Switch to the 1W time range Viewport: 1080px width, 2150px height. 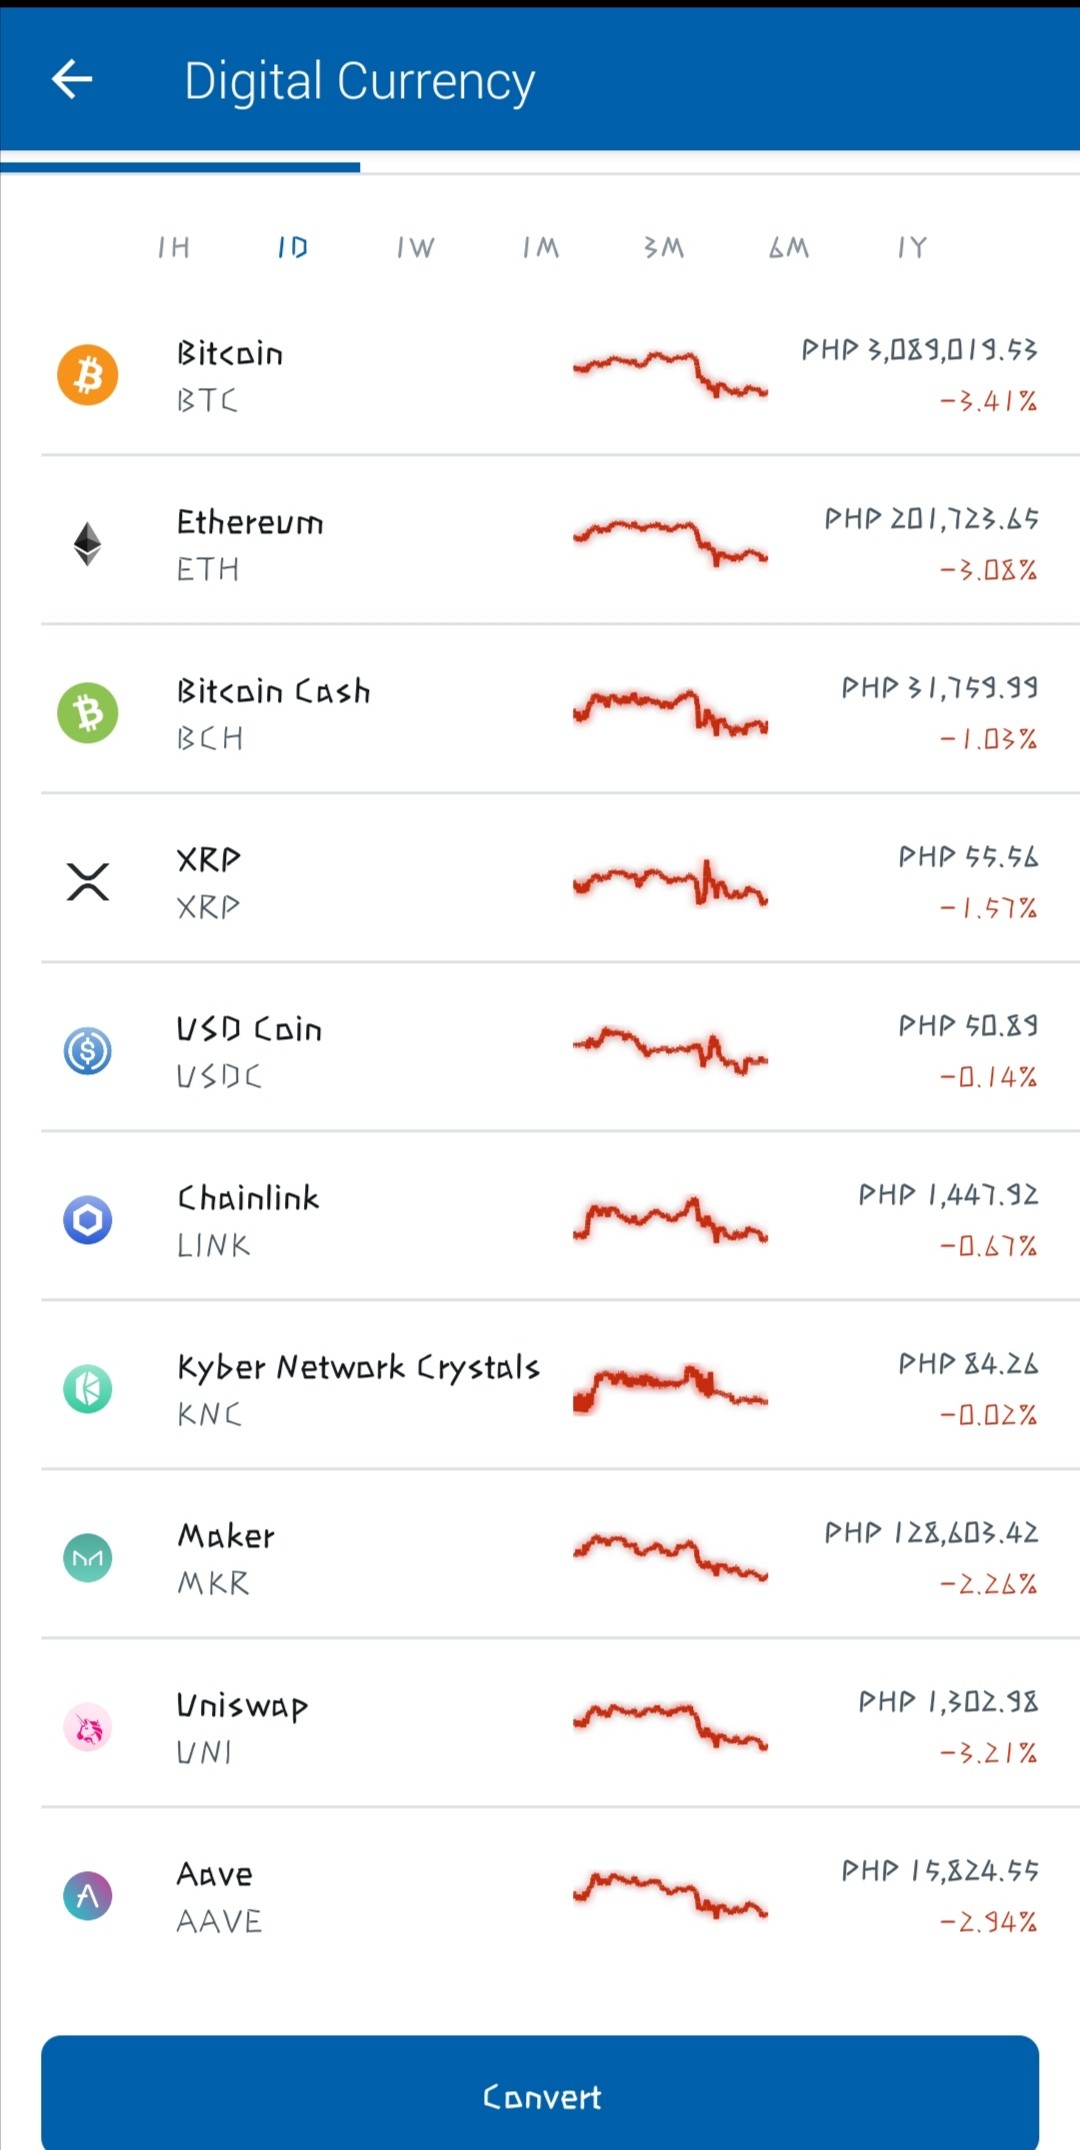click(x=416, y=247)
